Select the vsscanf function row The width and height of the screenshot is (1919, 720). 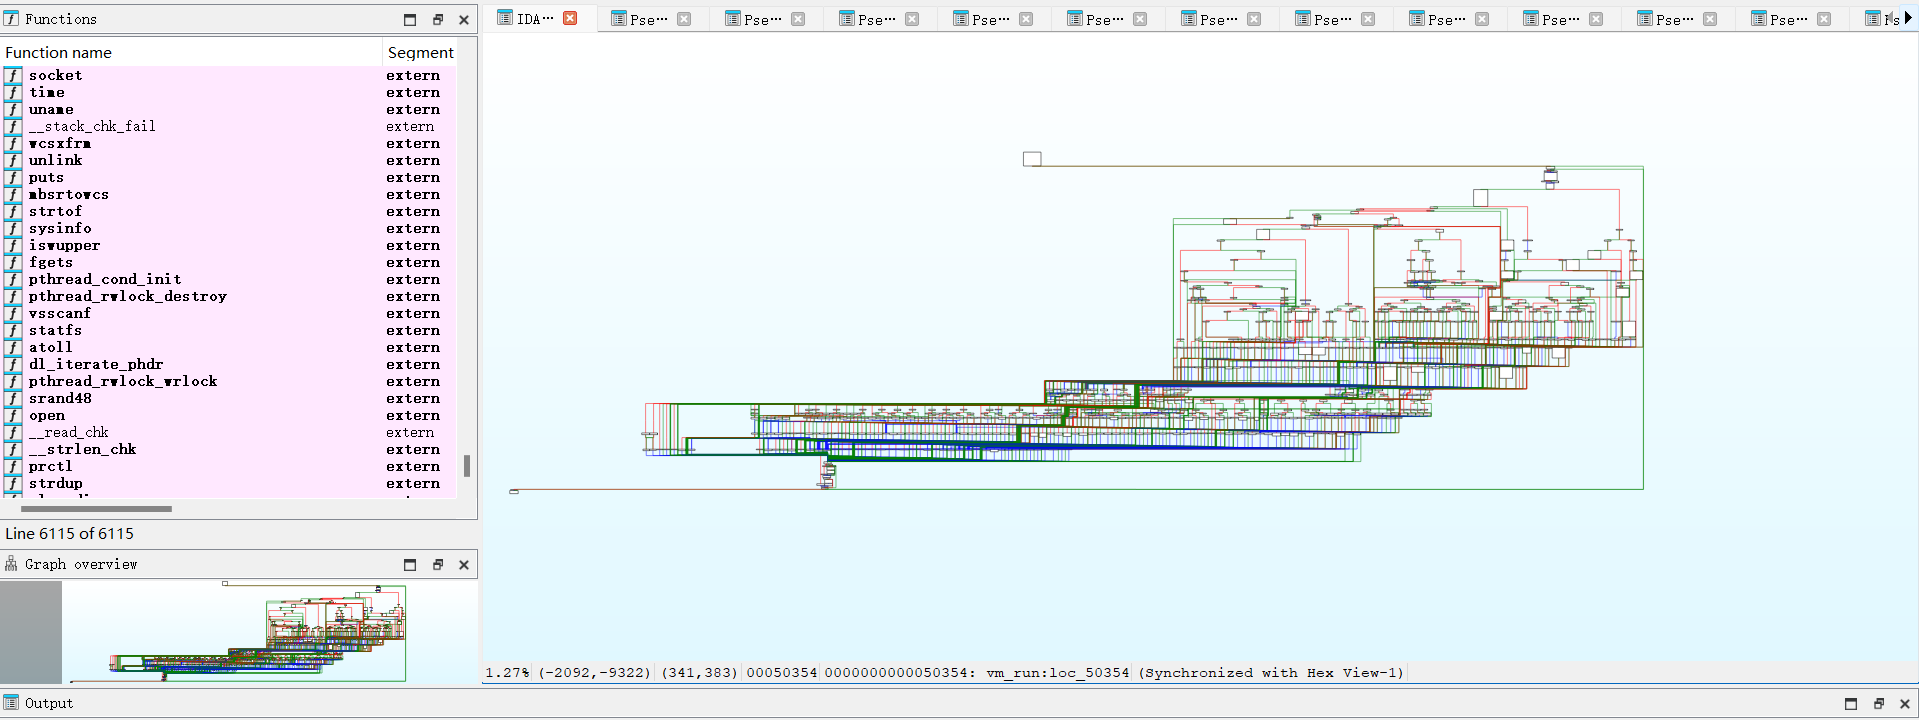click(229, 313)
